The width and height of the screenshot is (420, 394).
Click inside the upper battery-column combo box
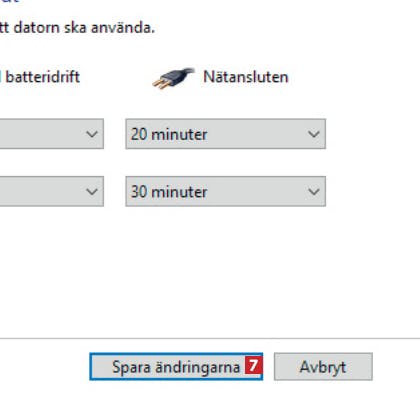coord(52,134)
